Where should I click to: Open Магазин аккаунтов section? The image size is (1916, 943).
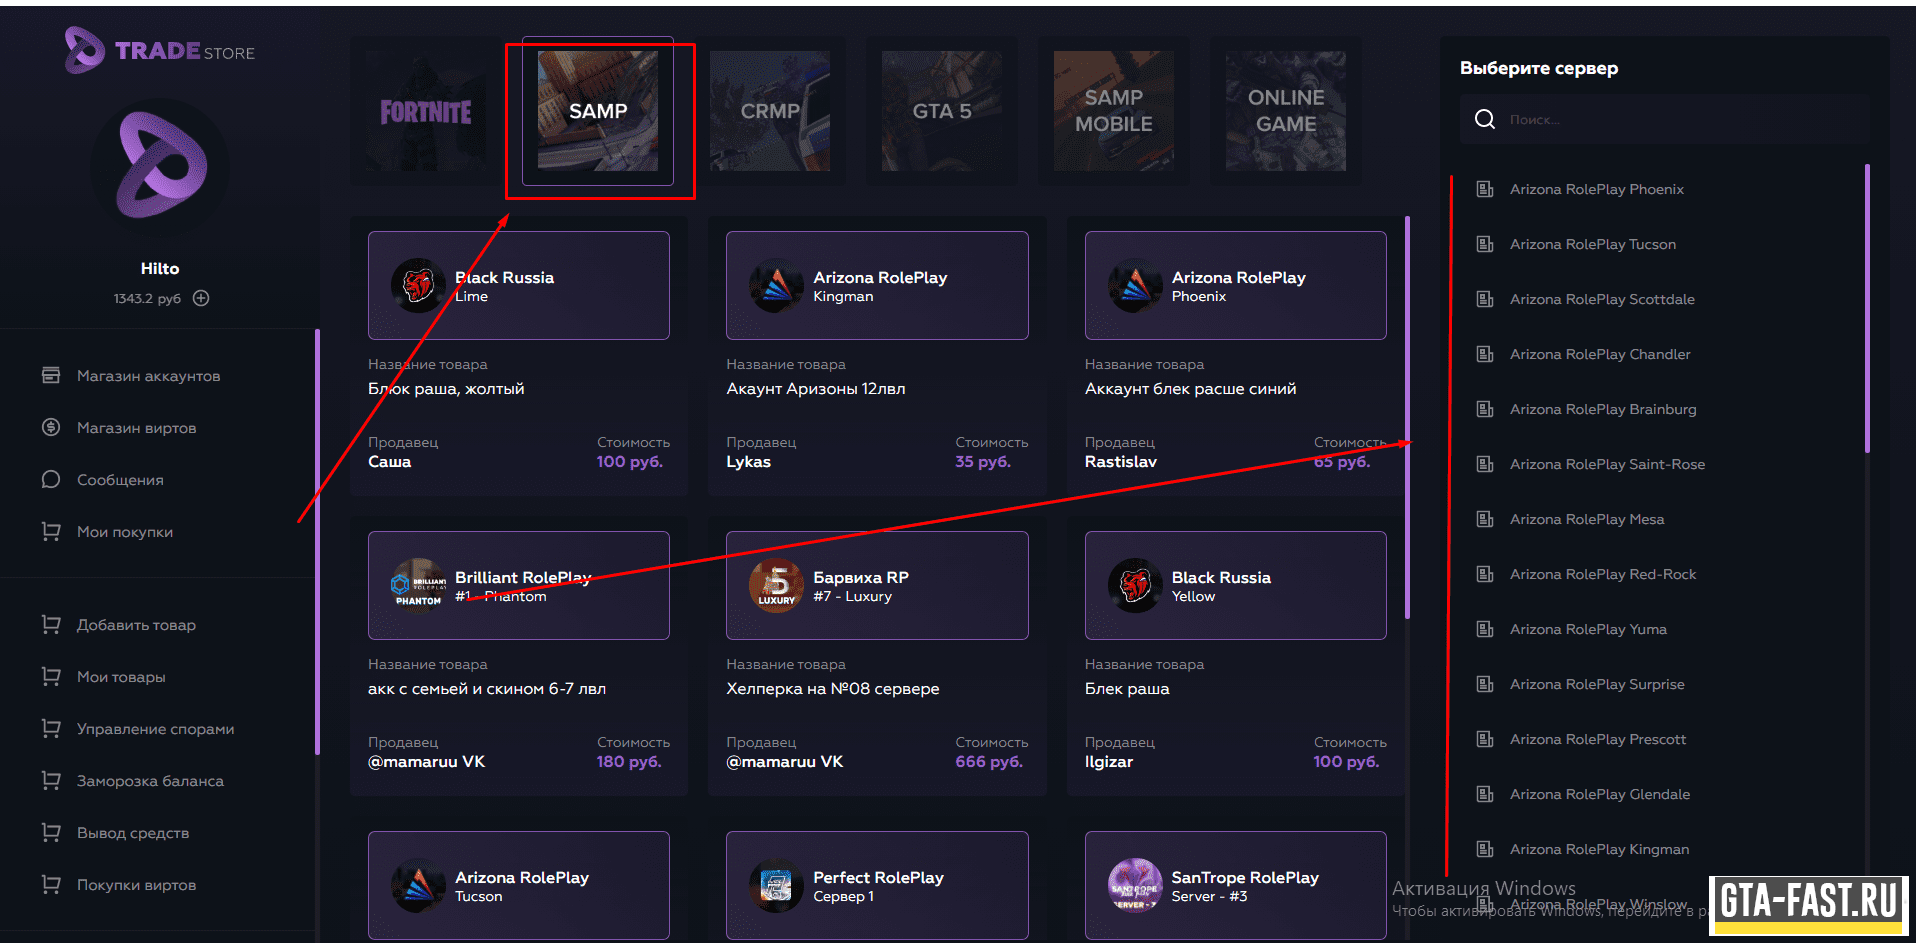click(x=148, y=376)
